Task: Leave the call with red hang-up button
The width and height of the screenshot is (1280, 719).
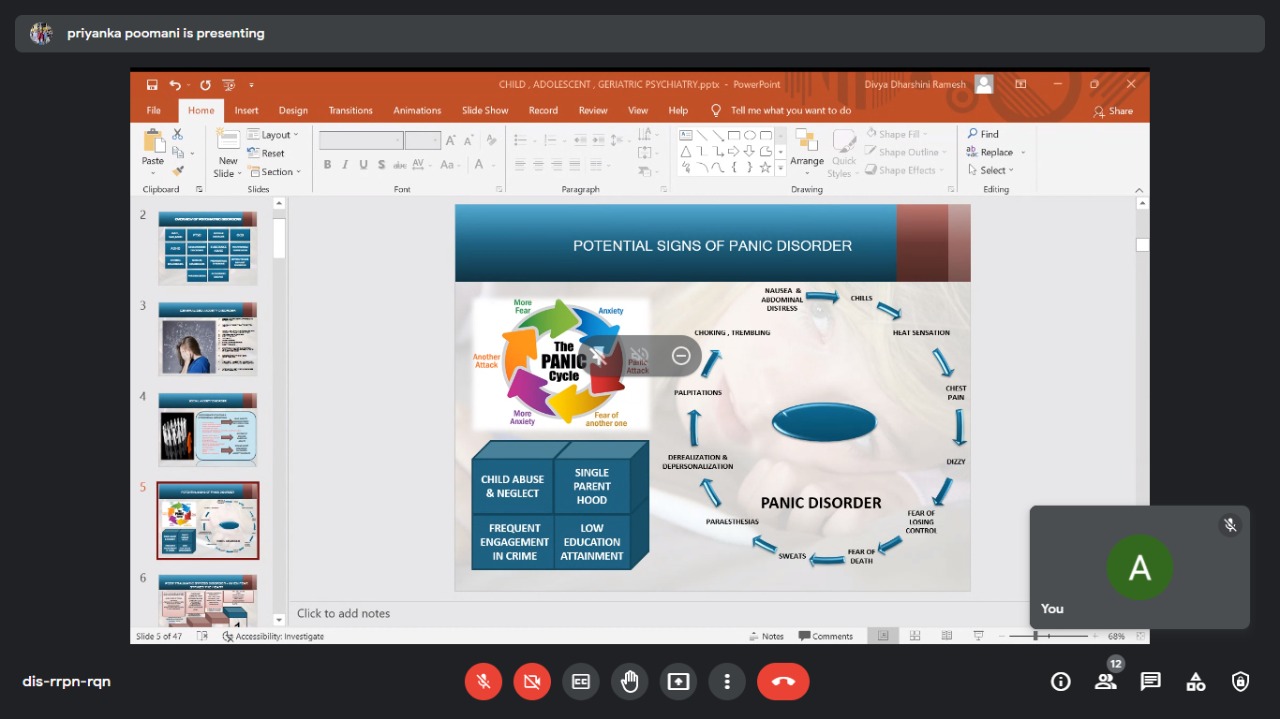Action: (x=783, y=681)
